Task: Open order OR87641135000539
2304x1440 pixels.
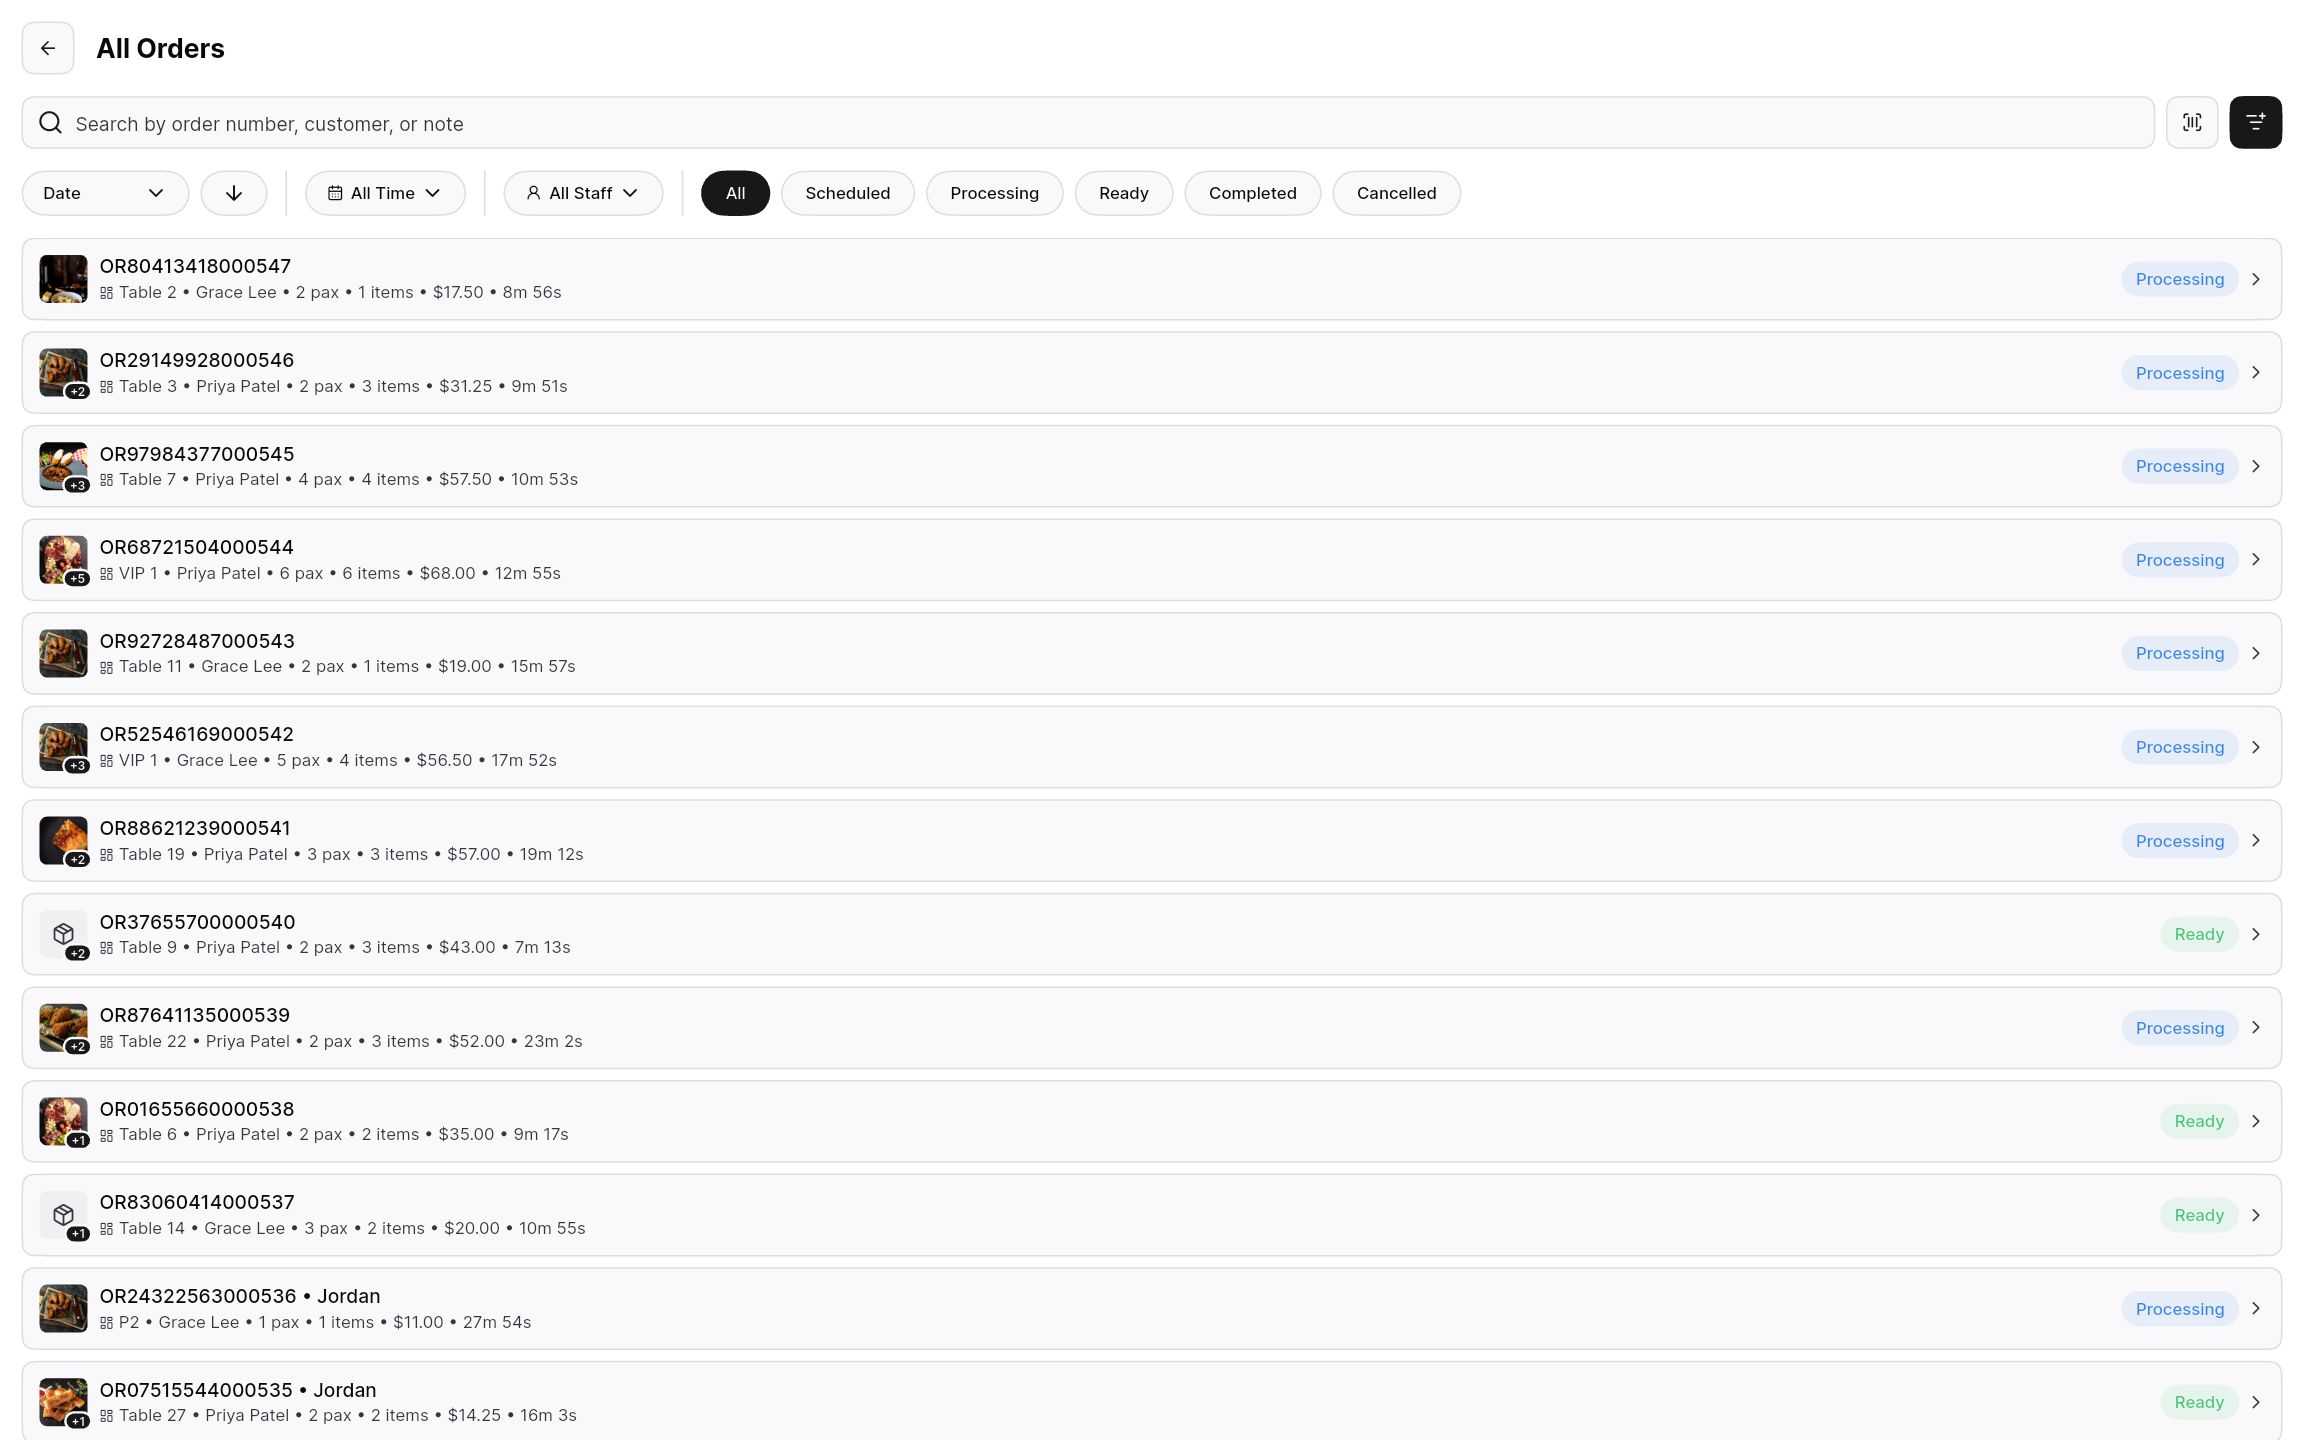Action: click(1152, 1028)
